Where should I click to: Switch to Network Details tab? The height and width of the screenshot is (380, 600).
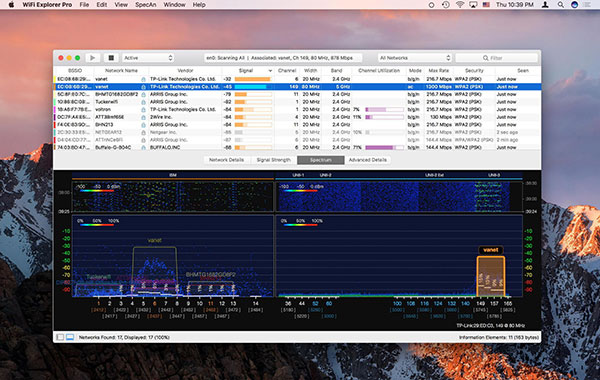pos(226,160)
